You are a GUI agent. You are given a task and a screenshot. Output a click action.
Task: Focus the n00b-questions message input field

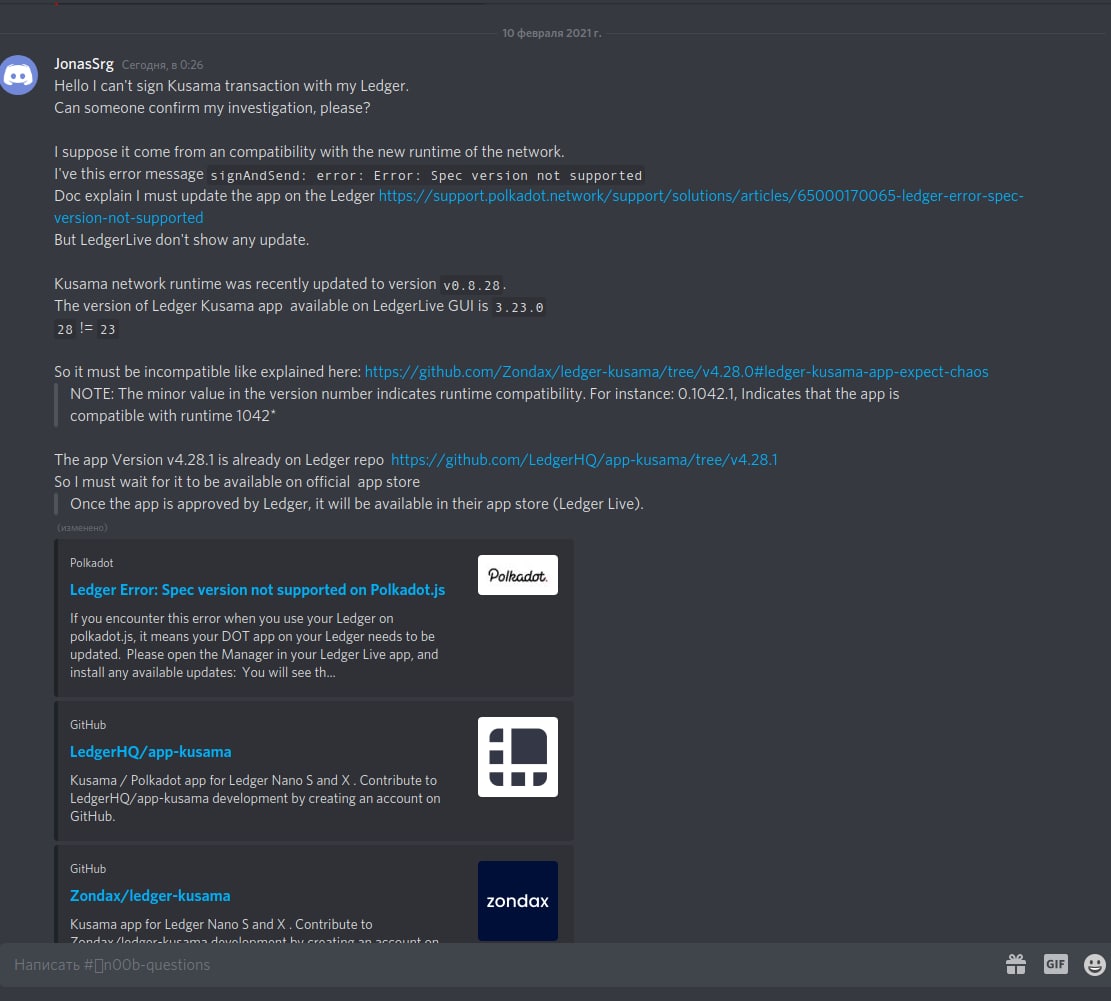click(x=496, y=964)
